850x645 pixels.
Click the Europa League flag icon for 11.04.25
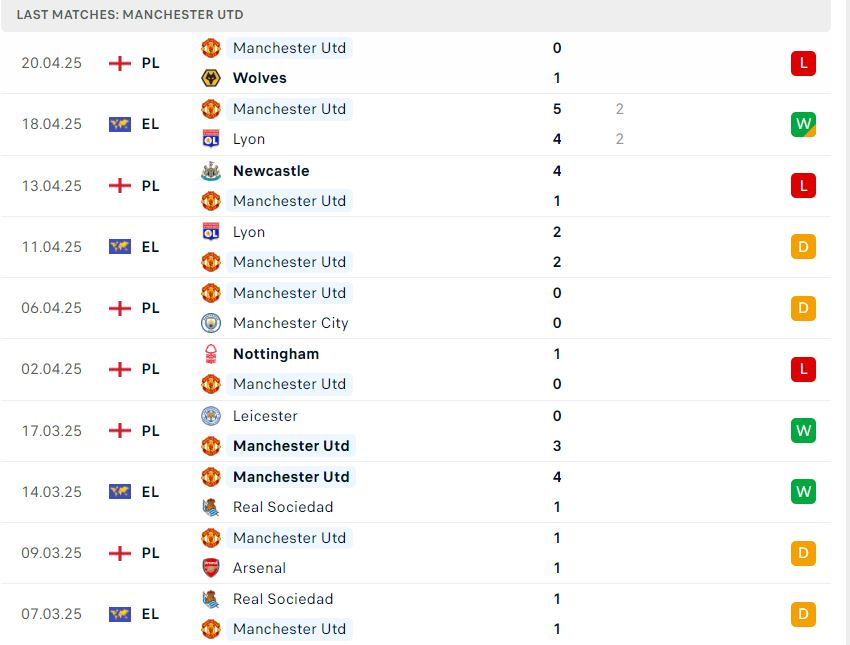pyautogui.click(x=120, y=247)
